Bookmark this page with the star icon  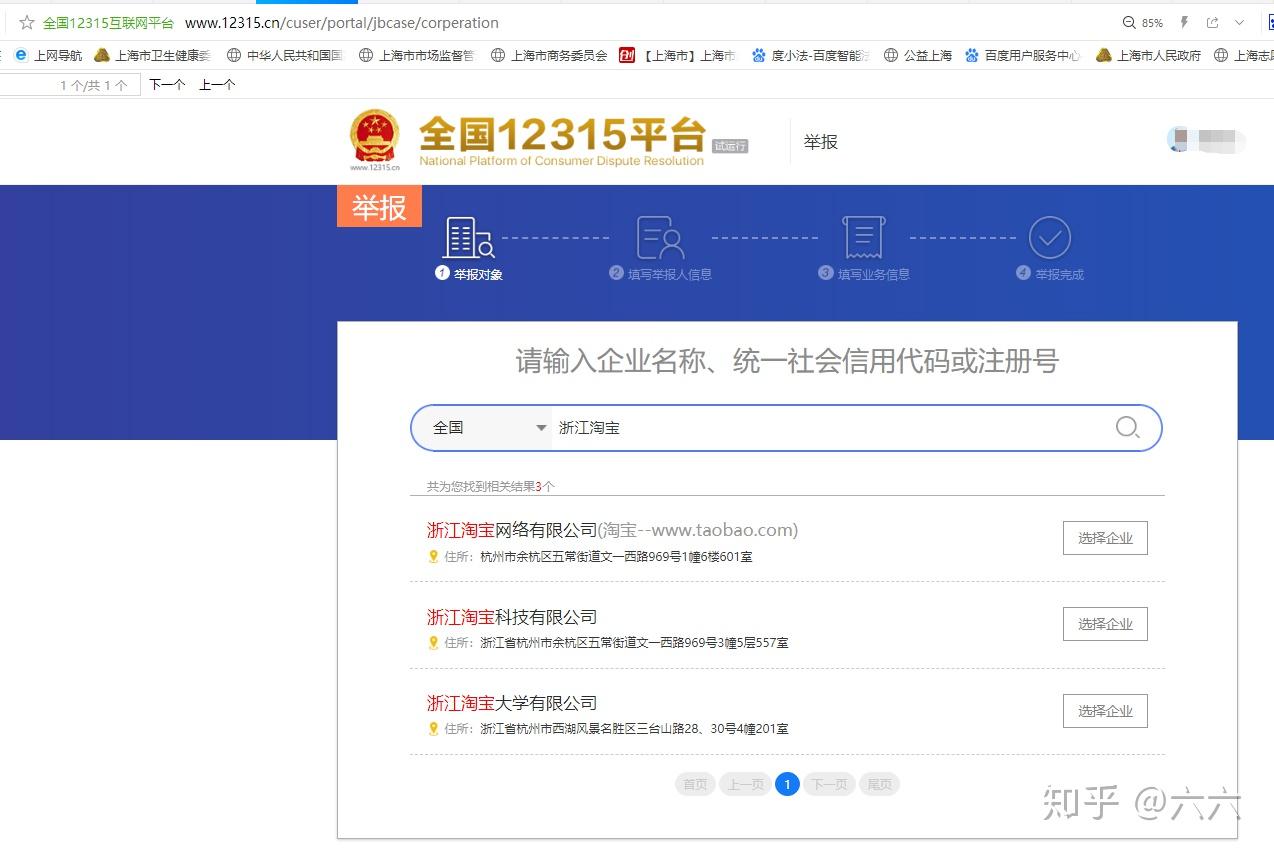tap(27, 22)
